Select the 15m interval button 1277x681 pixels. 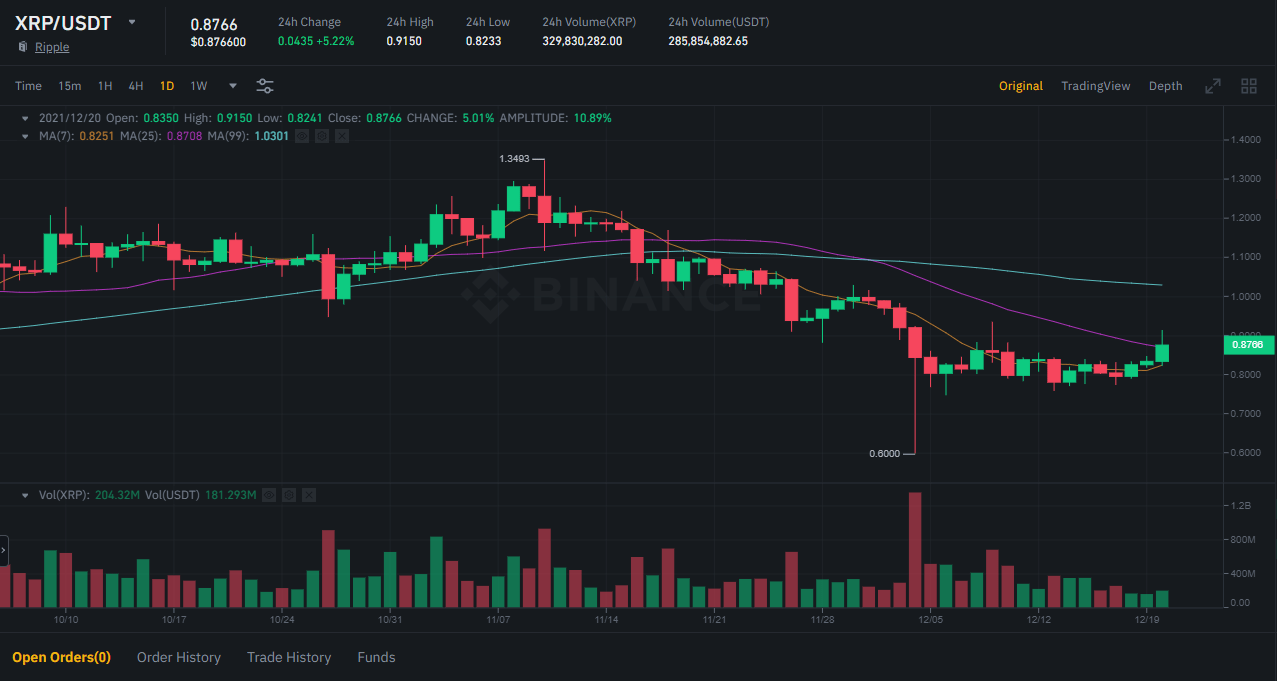tap(69, 86)
